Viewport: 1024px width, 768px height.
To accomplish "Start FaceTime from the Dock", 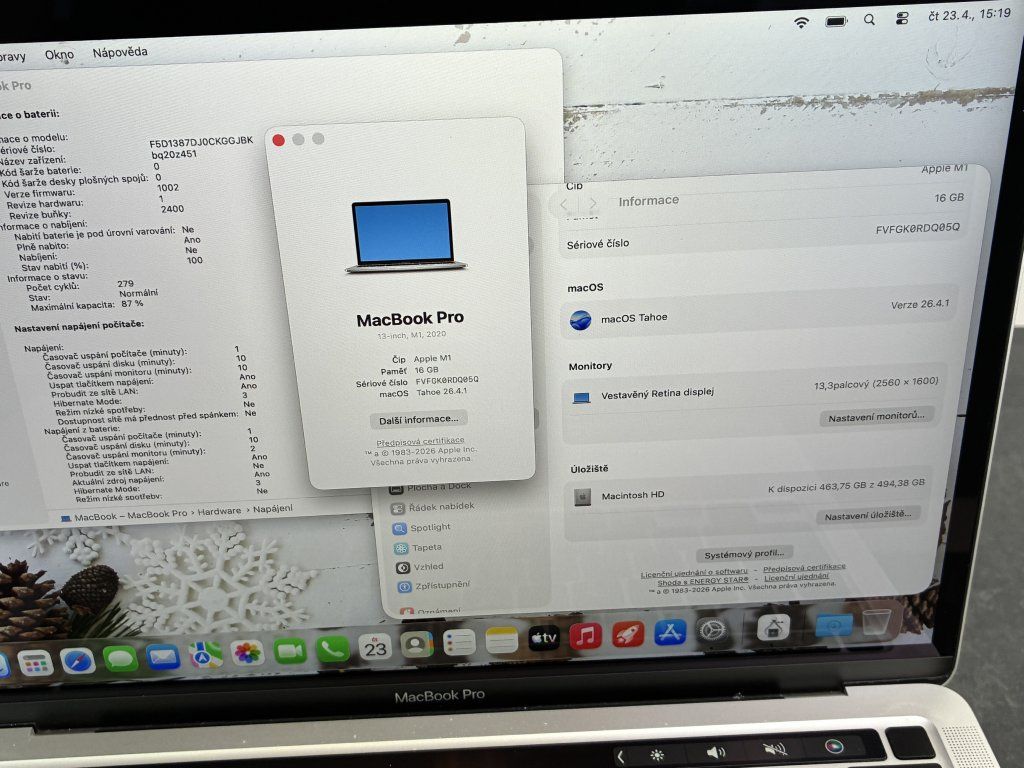I will [290, 651].
